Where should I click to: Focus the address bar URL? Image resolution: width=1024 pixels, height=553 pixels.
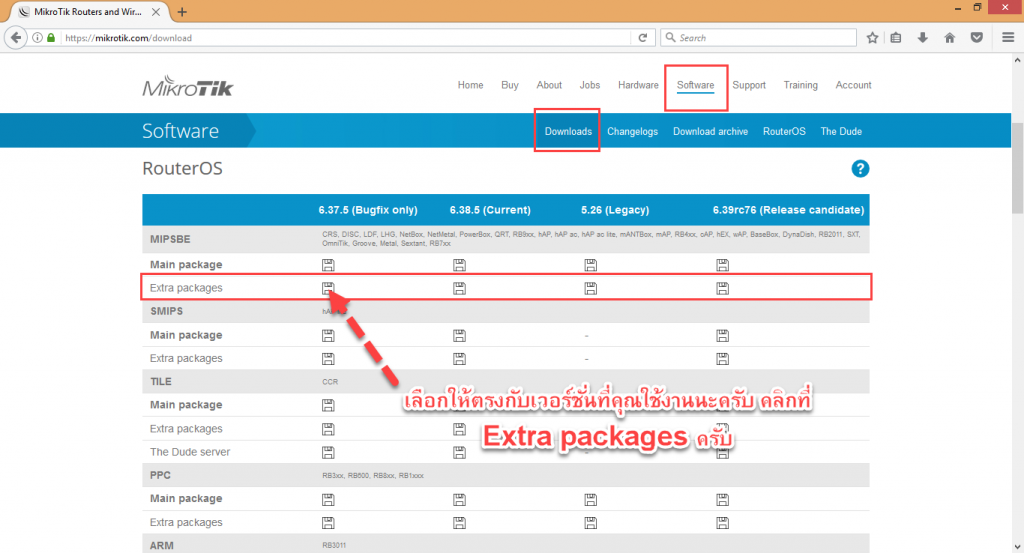click(x=346, y=38)
